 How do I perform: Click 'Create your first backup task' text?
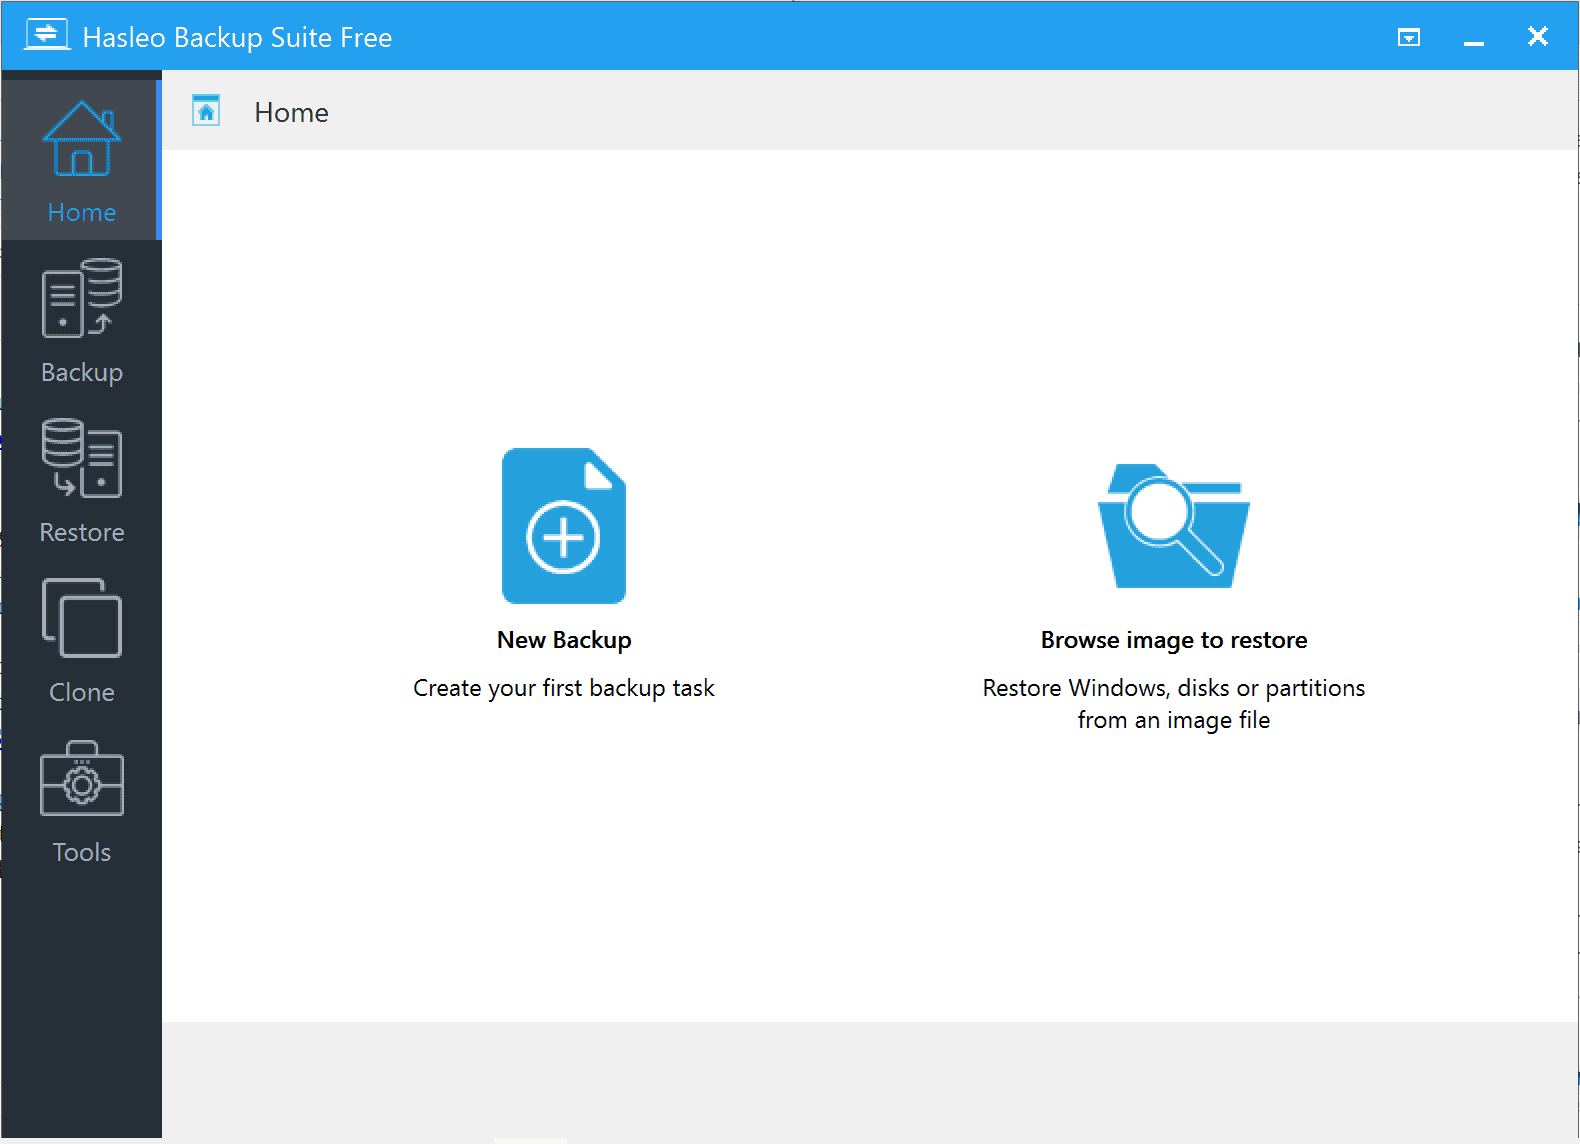(564, 688)
